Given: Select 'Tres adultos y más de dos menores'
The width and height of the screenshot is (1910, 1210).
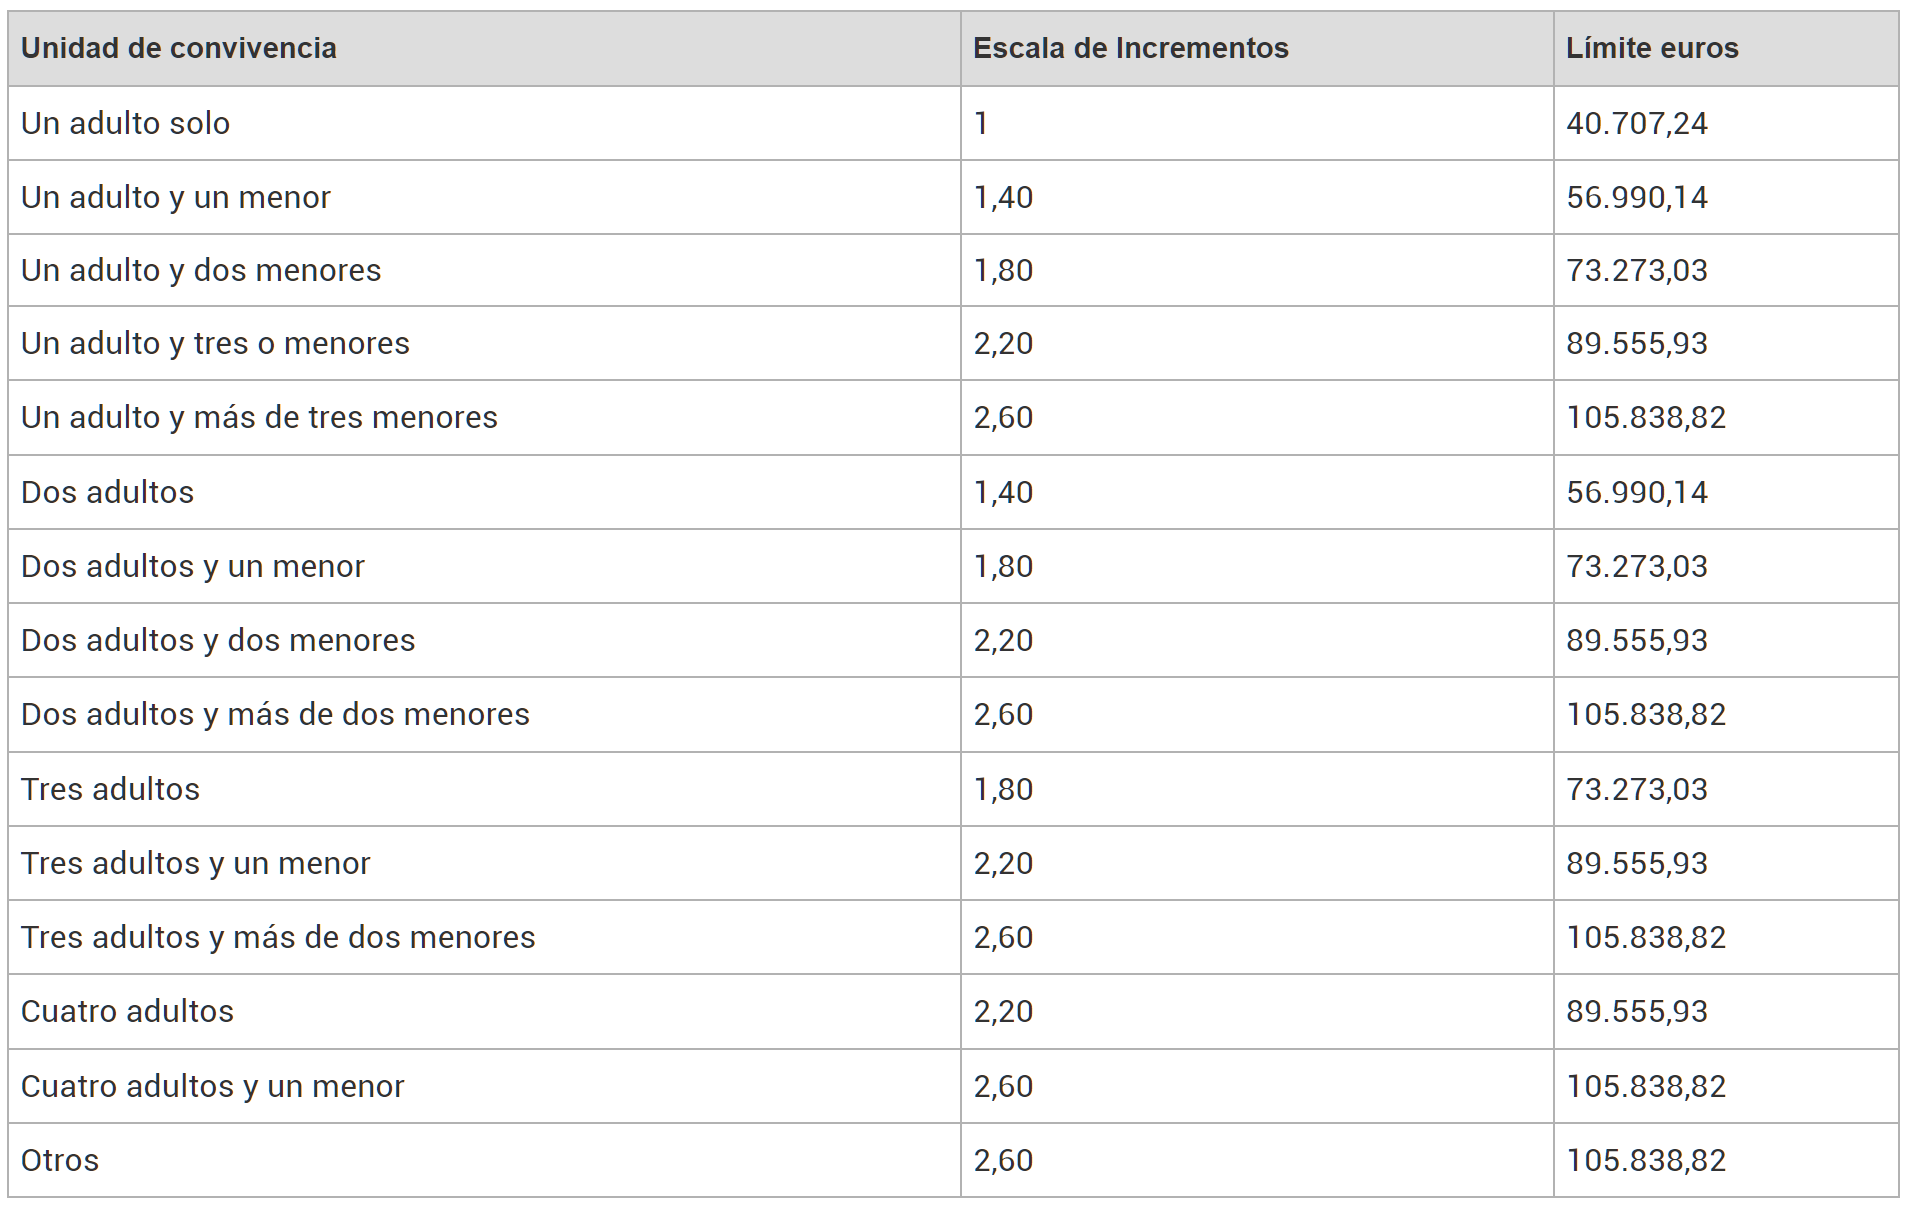Looking at the screenshot, I should click(278, 937).
